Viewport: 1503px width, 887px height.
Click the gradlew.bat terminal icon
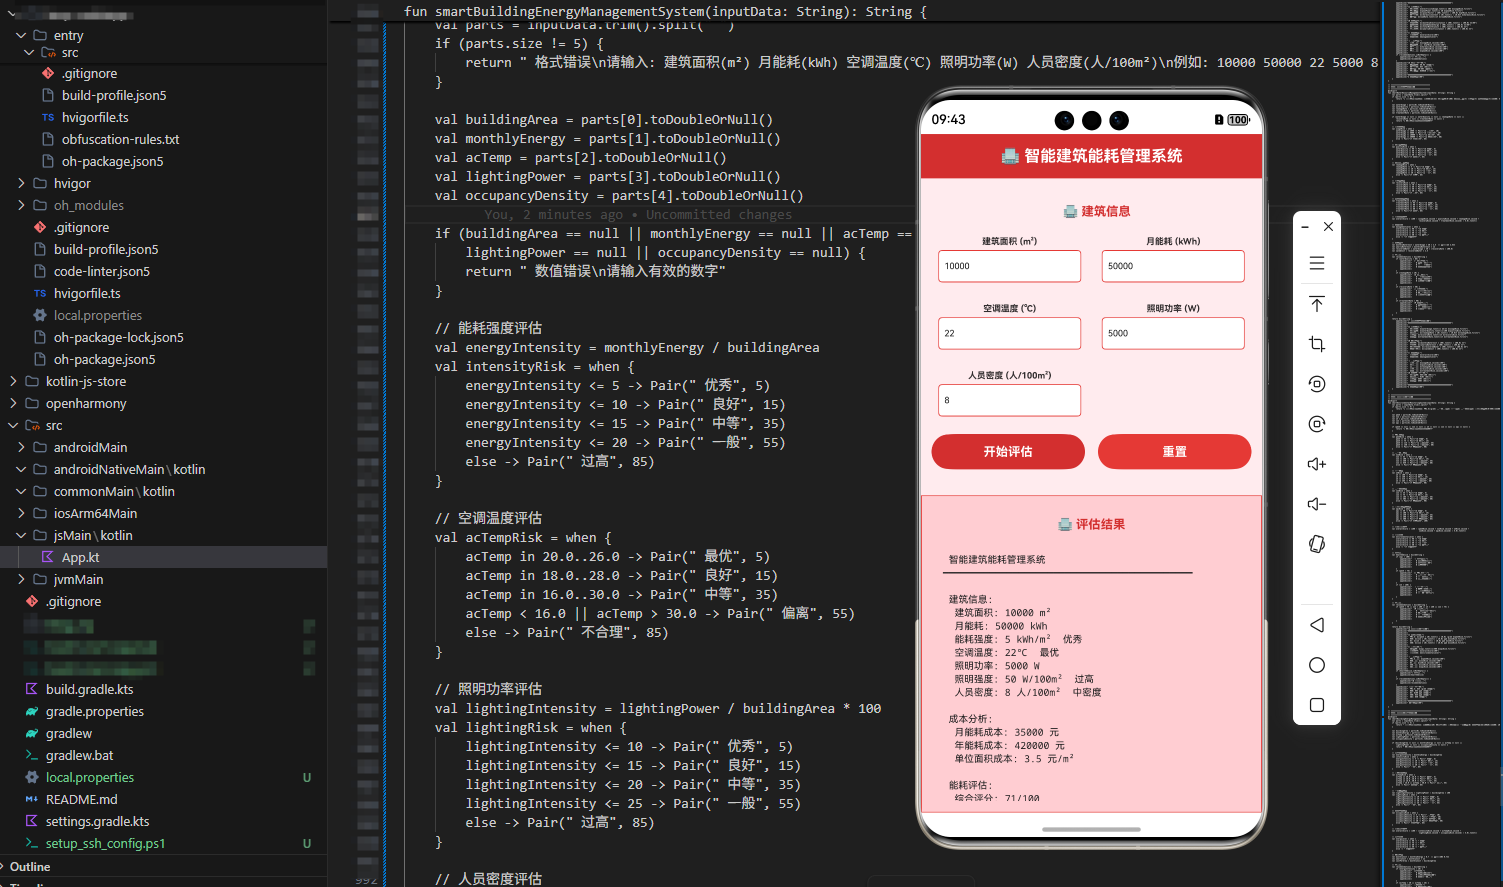click(x=31, y=755)
